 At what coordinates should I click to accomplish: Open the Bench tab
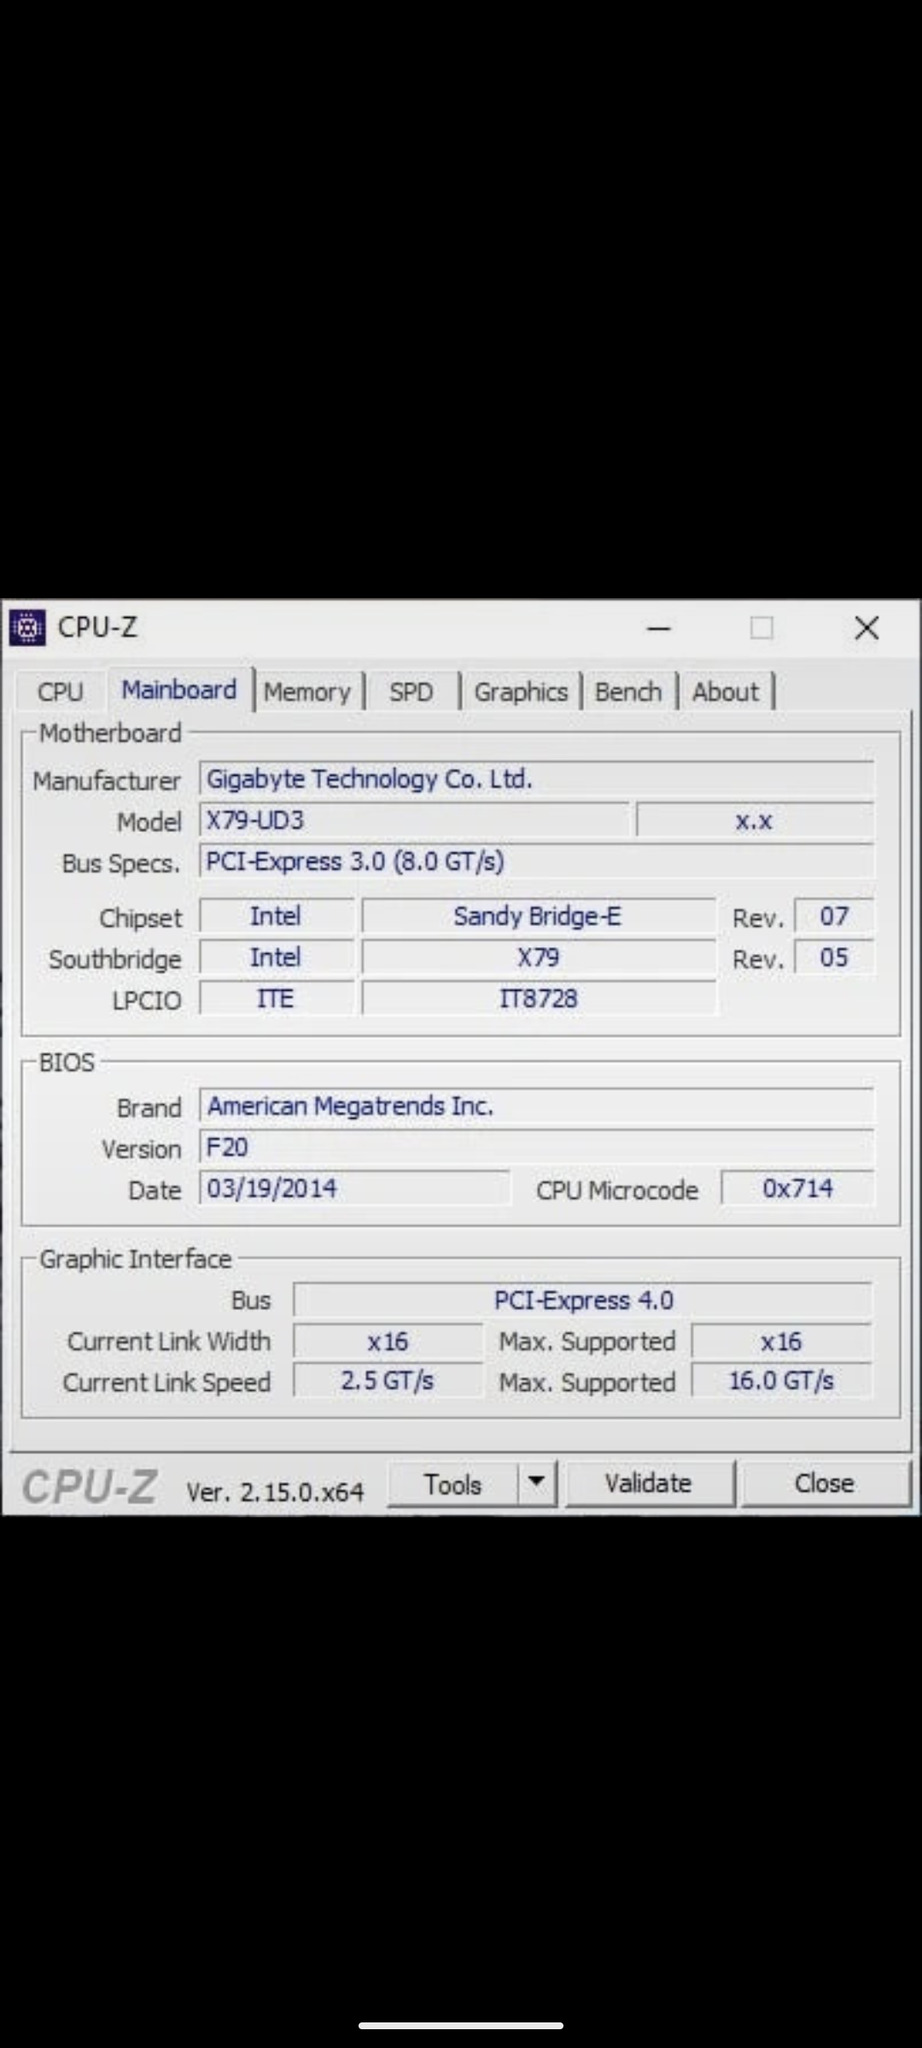coord(628,692)
